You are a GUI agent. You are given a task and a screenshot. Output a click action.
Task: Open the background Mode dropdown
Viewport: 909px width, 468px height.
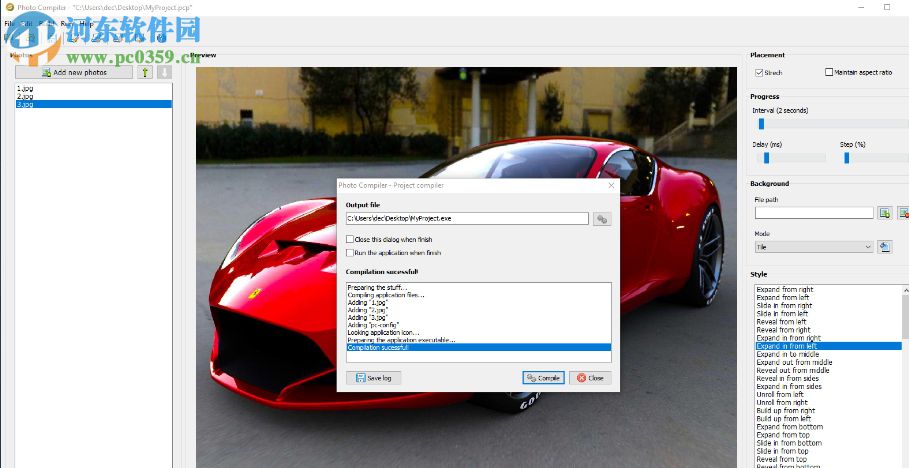[814, 247]
